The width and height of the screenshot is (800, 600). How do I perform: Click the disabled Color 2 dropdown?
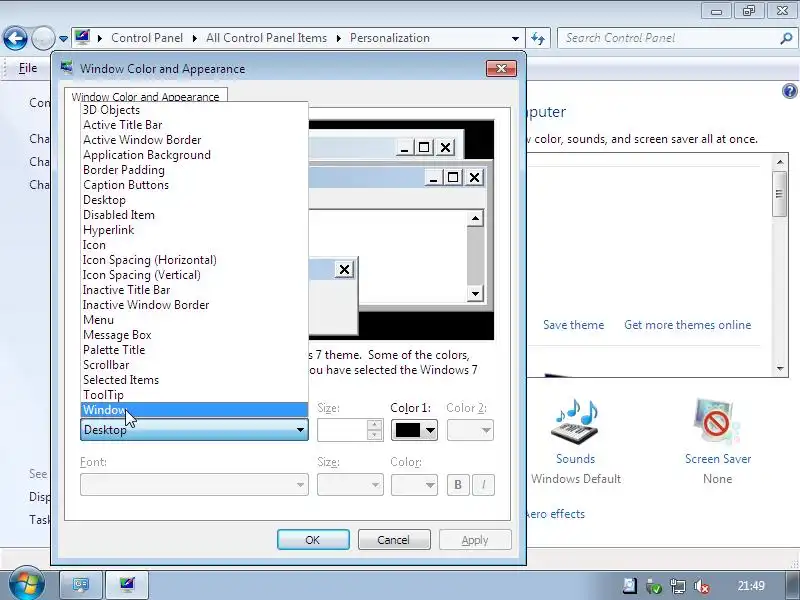click(x=470, y=430)
